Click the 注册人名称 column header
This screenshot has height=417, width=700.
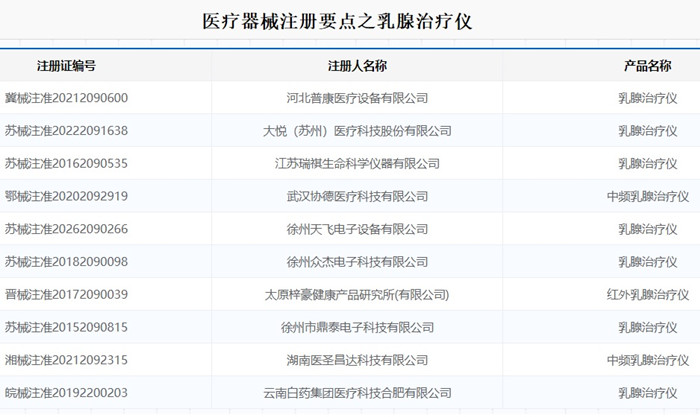357,66
